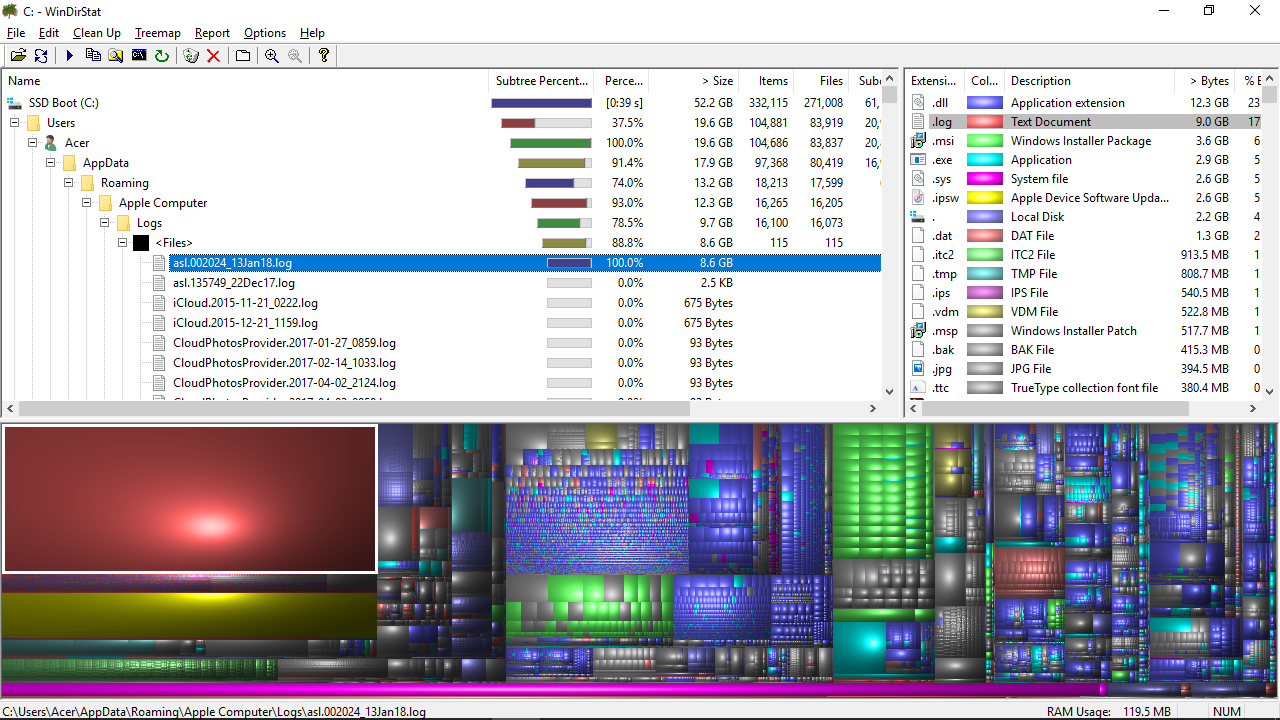The image size is (1280, 720).
Task: Sort by Subtree Percentage column header
Action: point(541,81)
